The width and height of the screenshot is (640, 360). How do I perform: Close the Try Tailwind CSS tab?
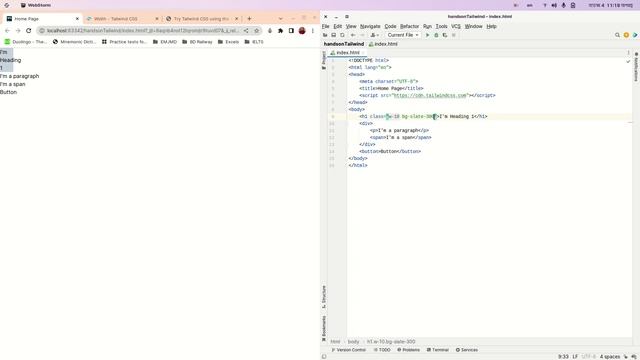coord(236,19)
